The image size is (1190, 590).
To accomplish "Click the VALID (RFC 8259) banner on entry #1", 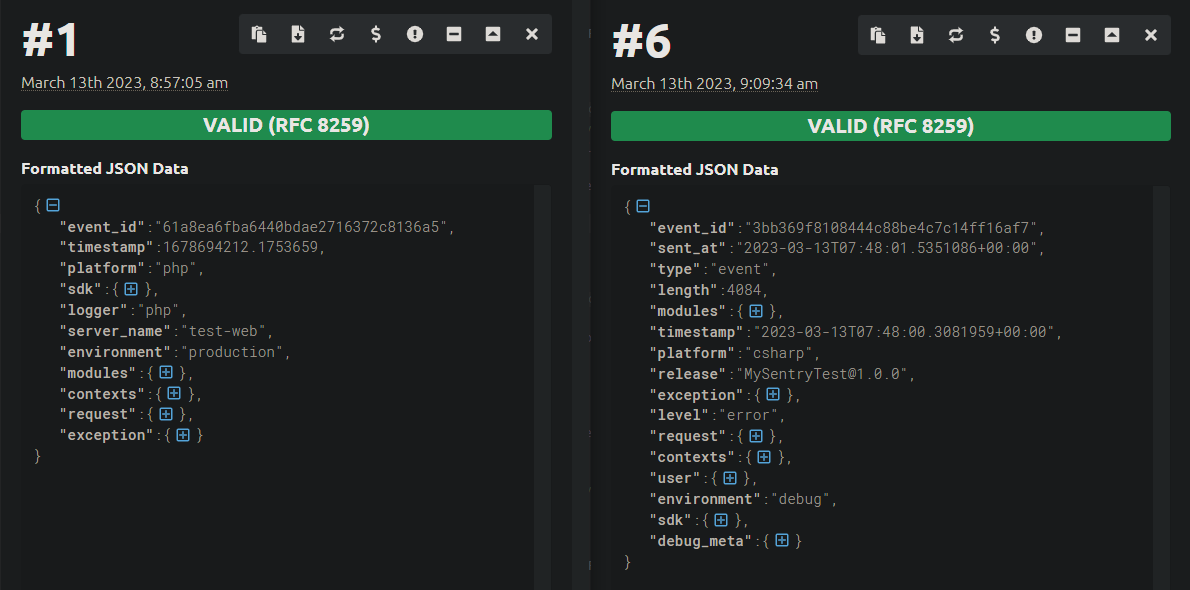I will pos(286,124).
